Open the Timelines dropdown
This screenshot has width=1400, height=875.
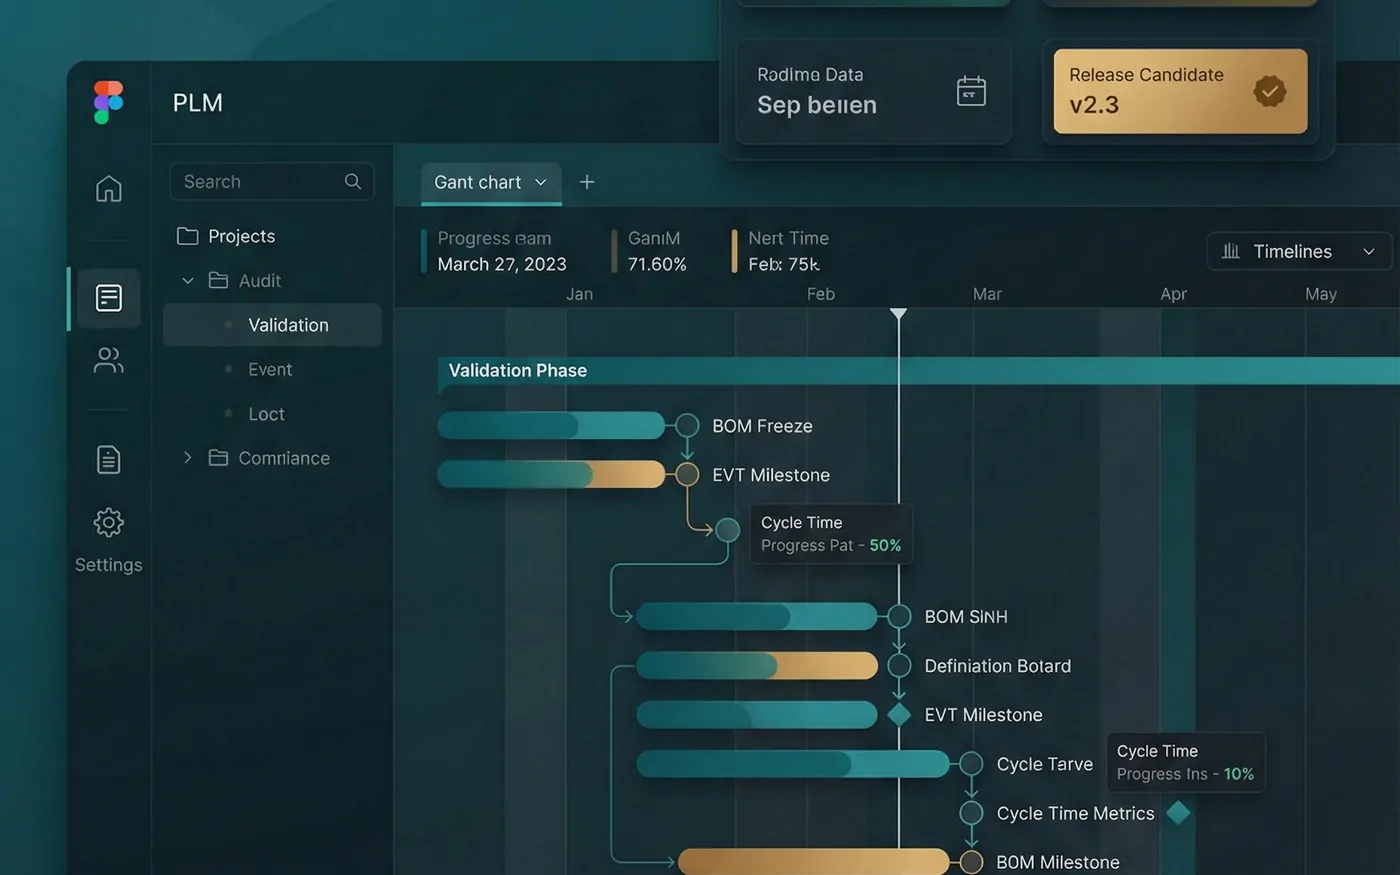coord(1297,251)
